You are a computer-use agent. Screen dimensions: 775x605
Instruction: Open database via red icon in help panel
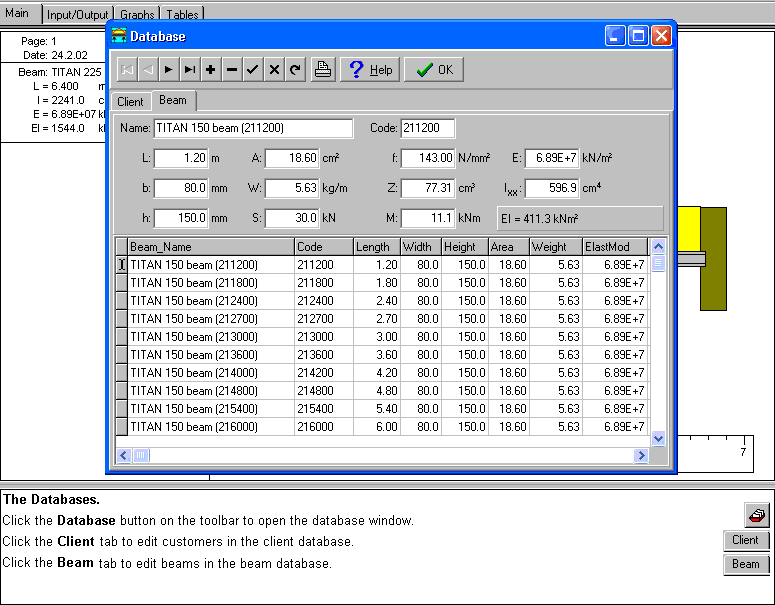[x=757, y=514]
